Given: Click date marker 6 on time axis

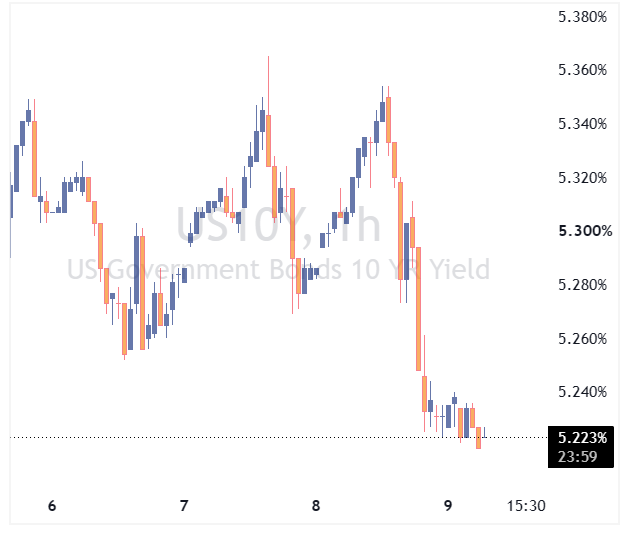Looking at the screenshot, I should (x=52, y=506).
